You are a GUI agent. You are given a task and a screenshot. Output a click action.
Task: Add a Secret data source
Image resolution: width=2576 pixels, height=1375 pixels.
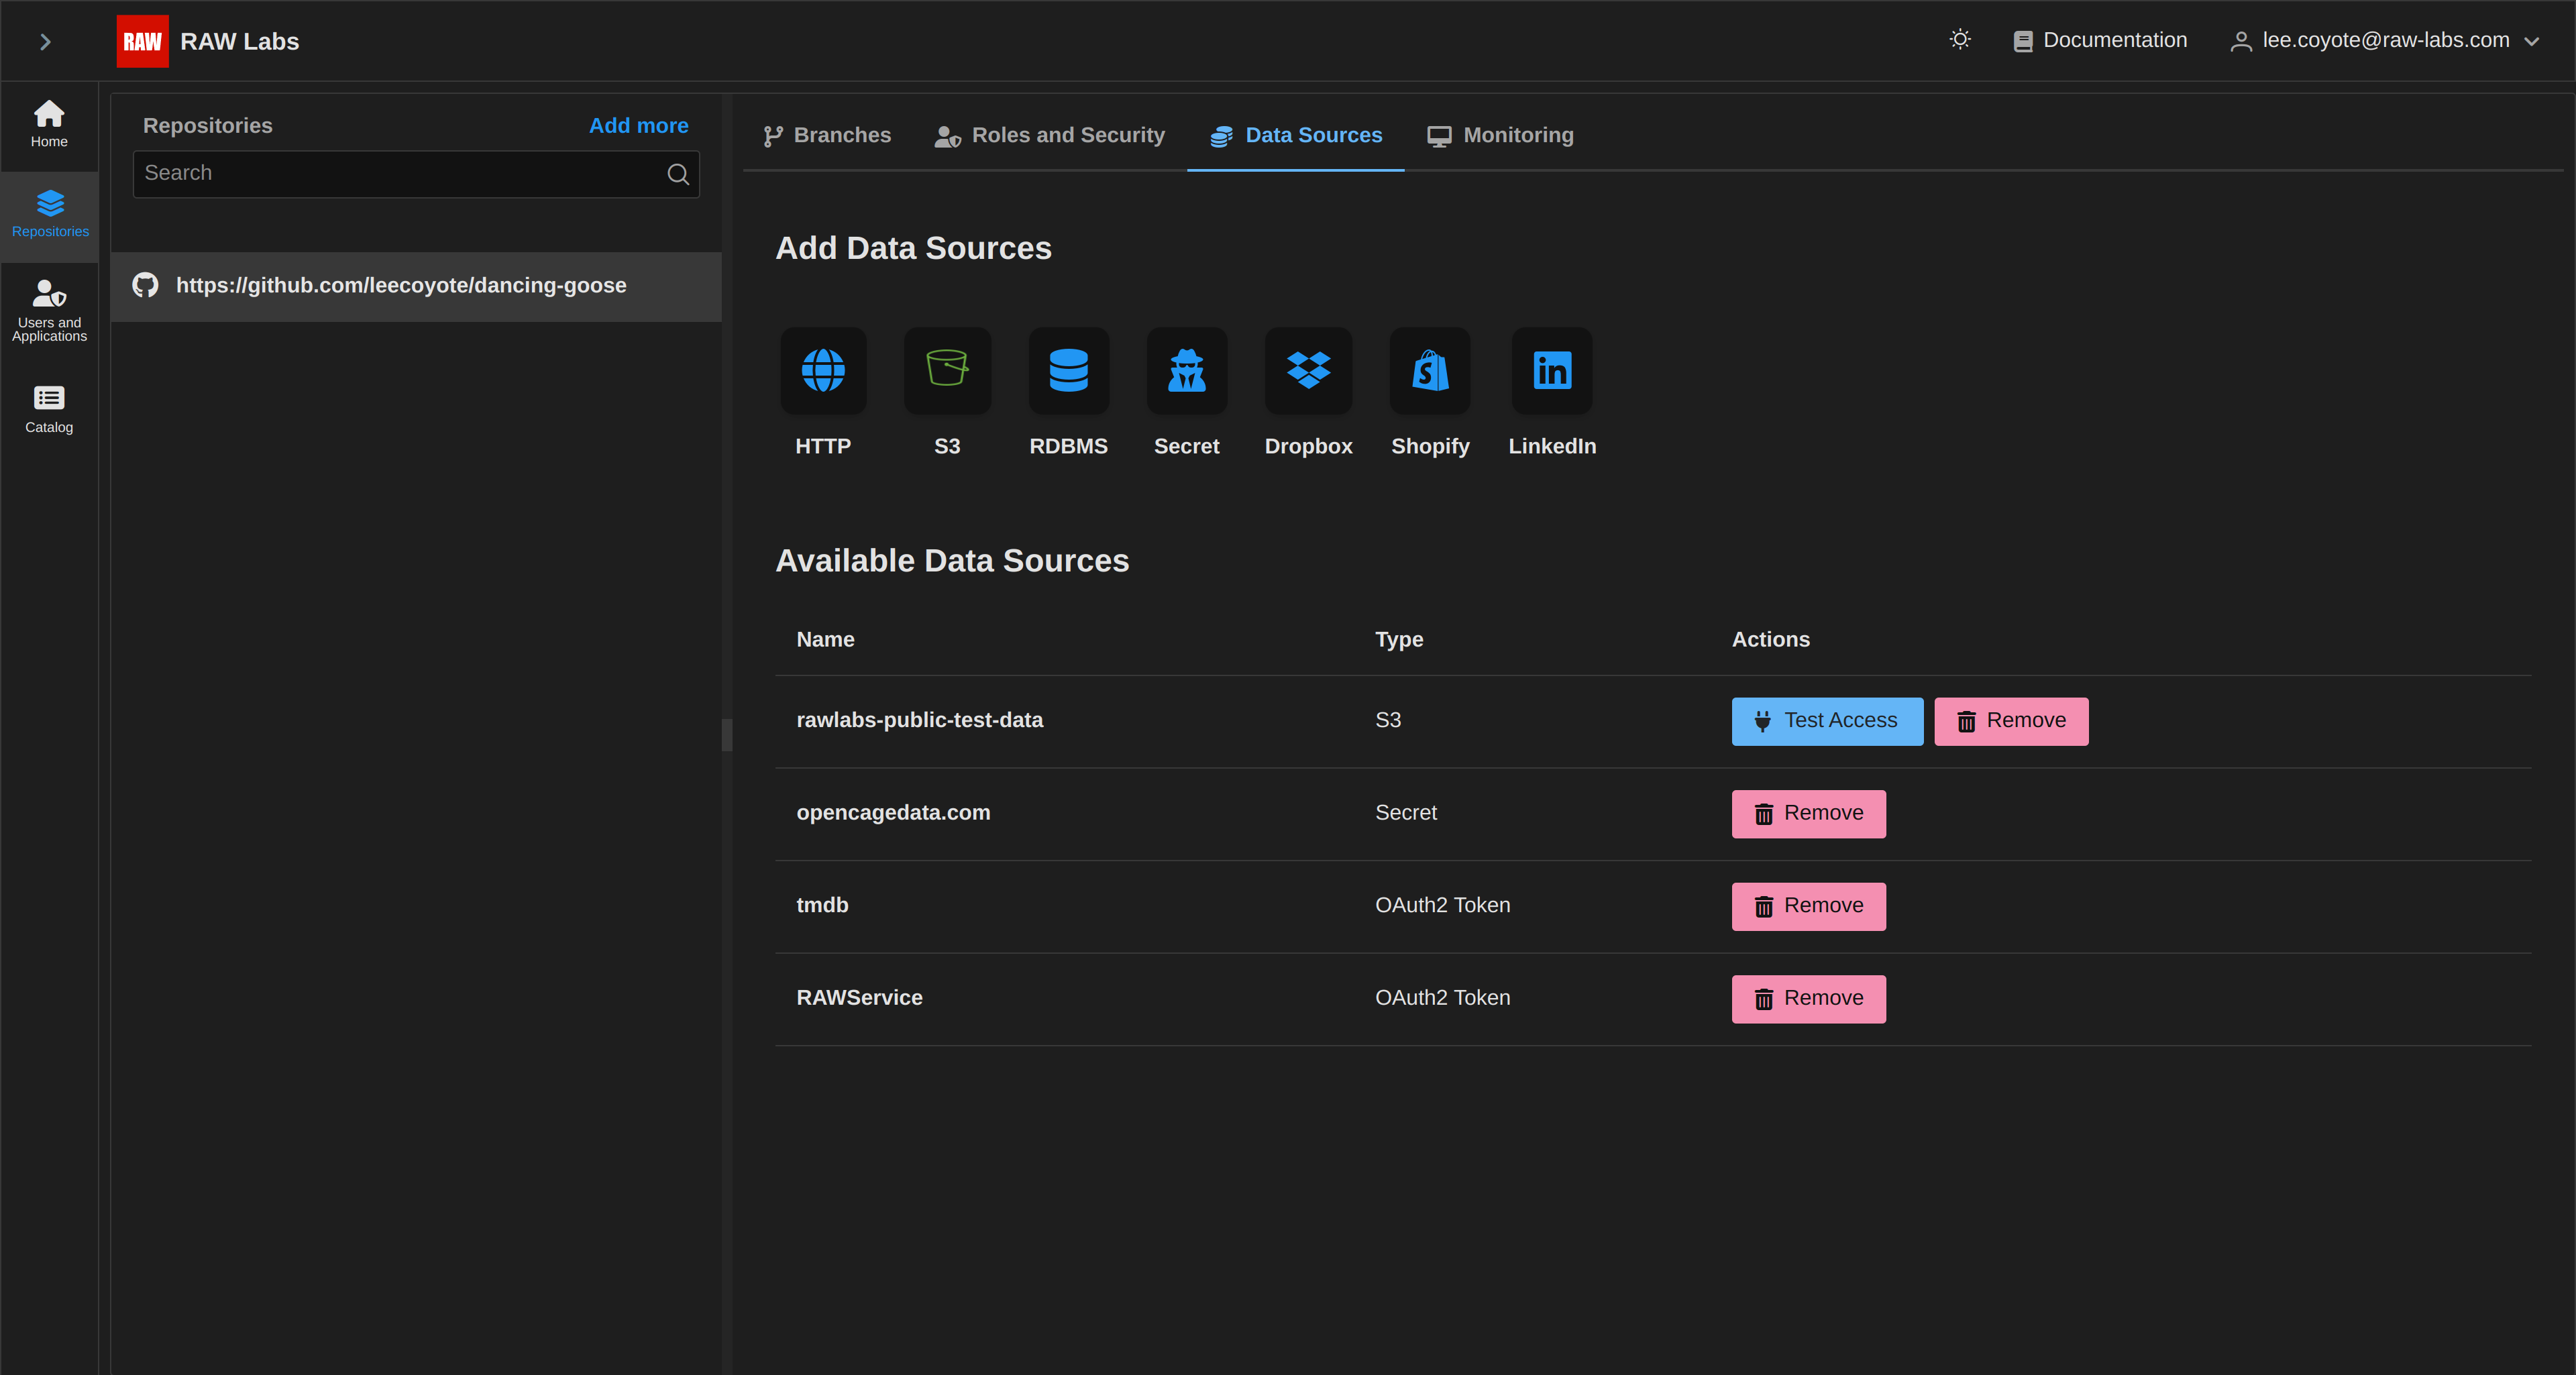click(x=1187, y=371)
